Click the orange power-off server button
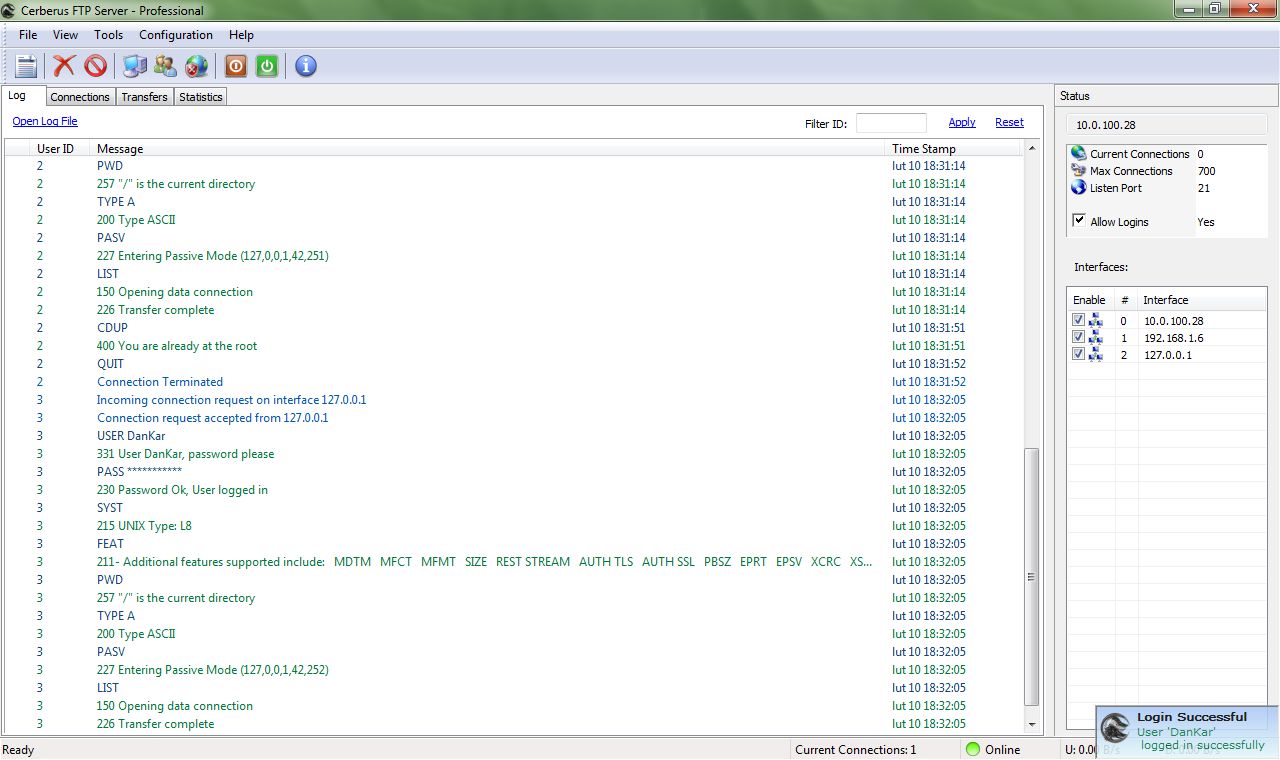Screen dimensions: 1280x760 click(x=236, y=66)
